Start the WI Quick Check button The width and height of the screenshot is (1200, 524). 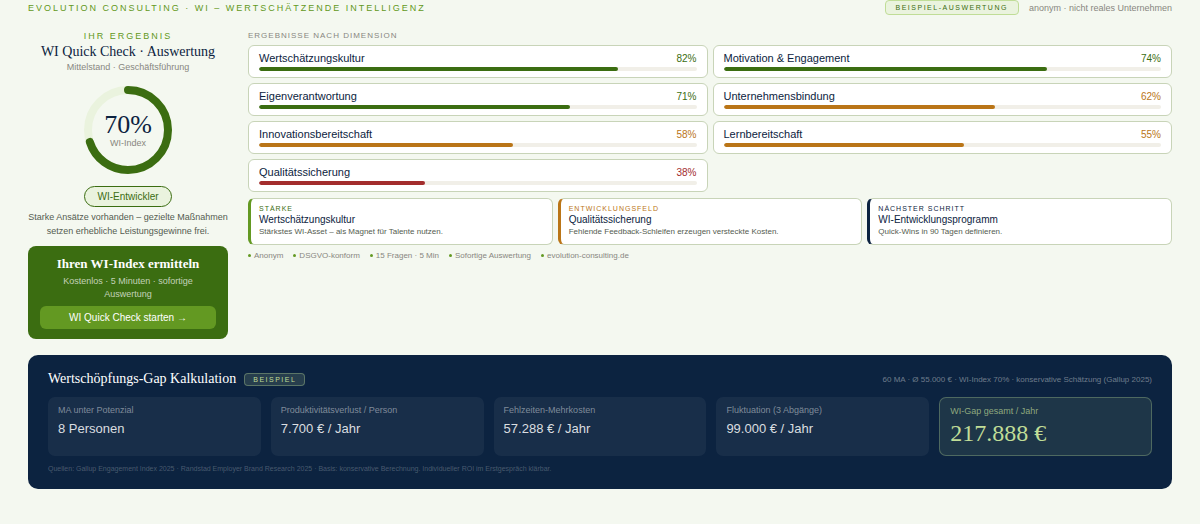click(128, 318)
